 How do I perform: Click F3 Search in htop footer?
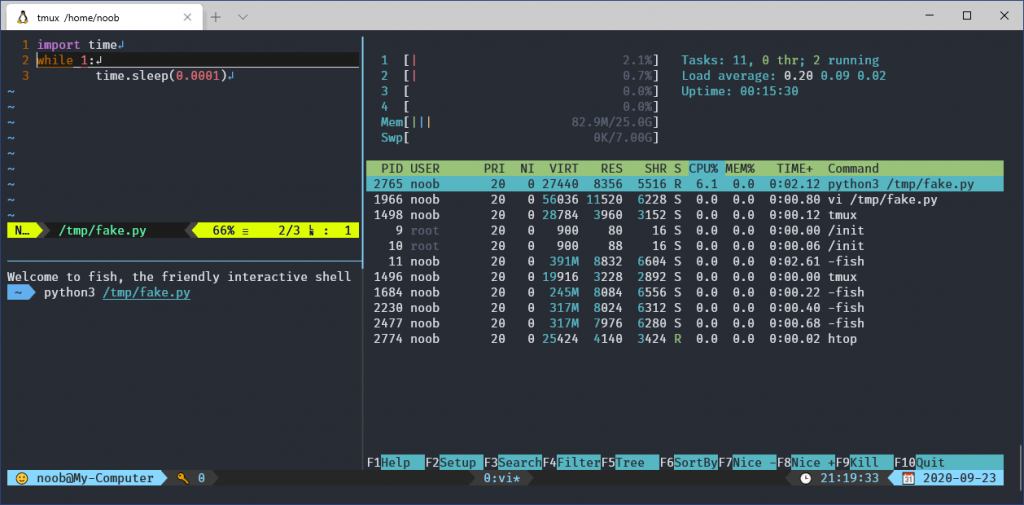pyautogui.click(x=513, y=463)
